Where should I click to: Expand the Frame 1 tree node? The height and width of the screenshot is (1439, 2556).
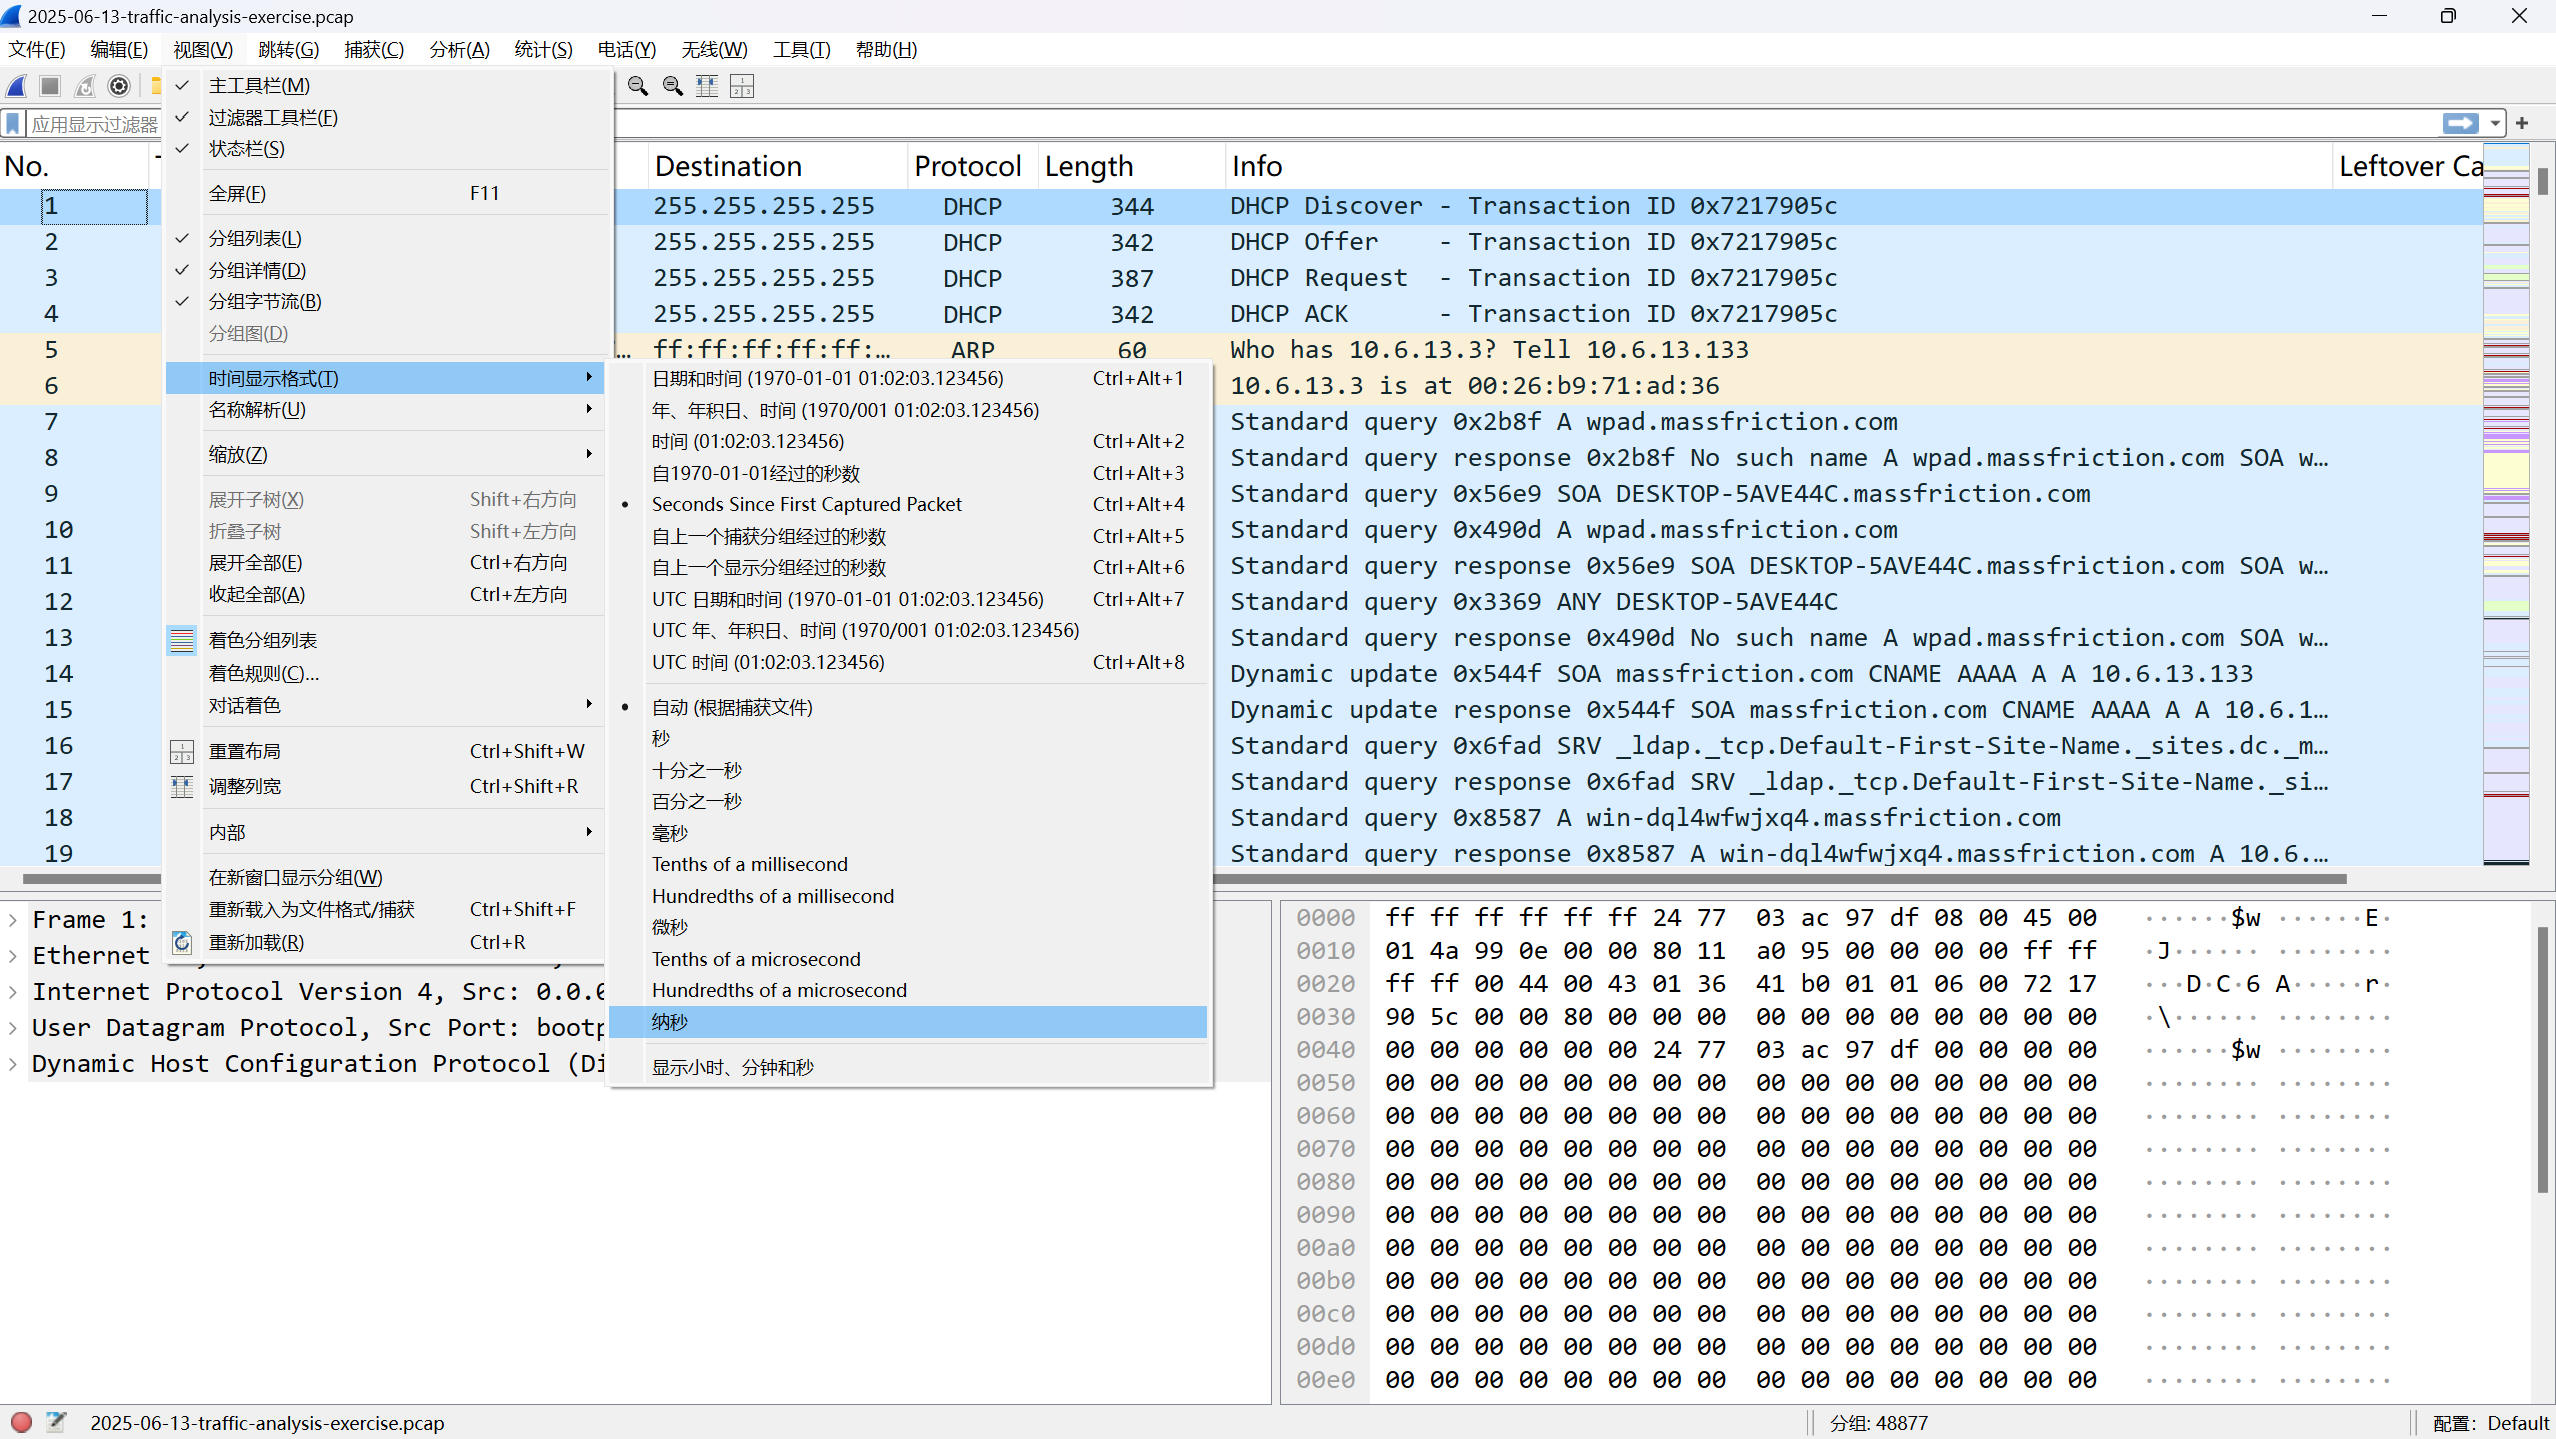(x=13, y=919)
